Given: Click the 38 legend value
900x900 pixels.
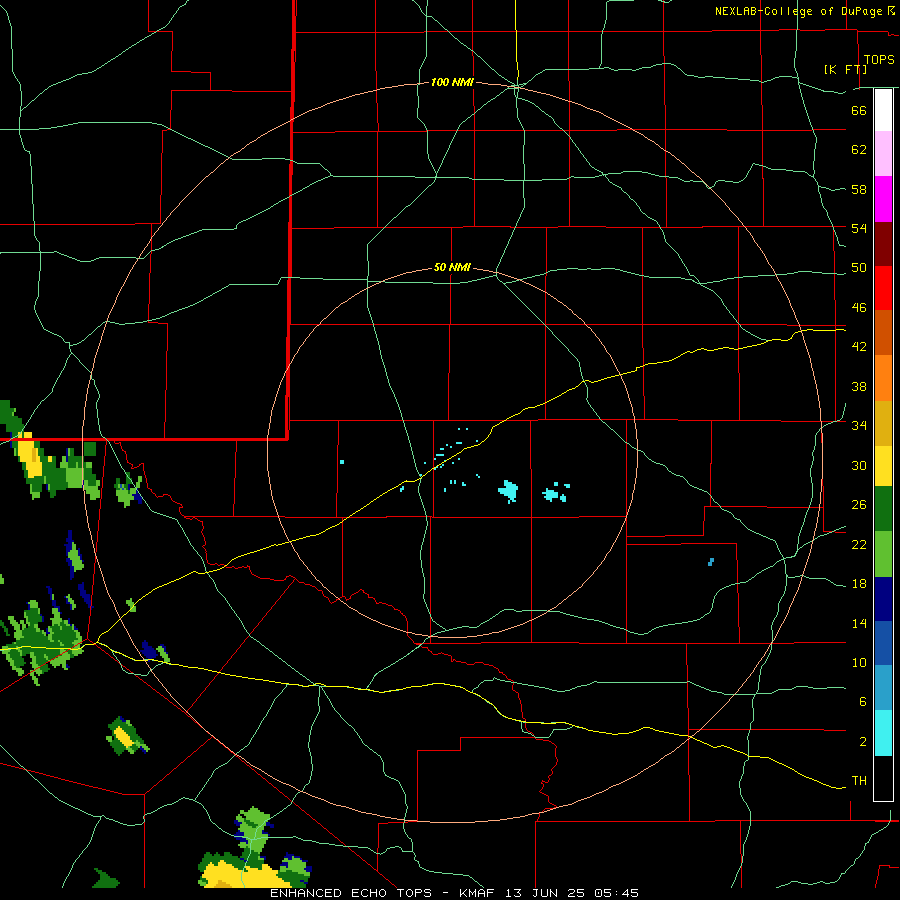Looking at the screenshot, I should (859, 386).
